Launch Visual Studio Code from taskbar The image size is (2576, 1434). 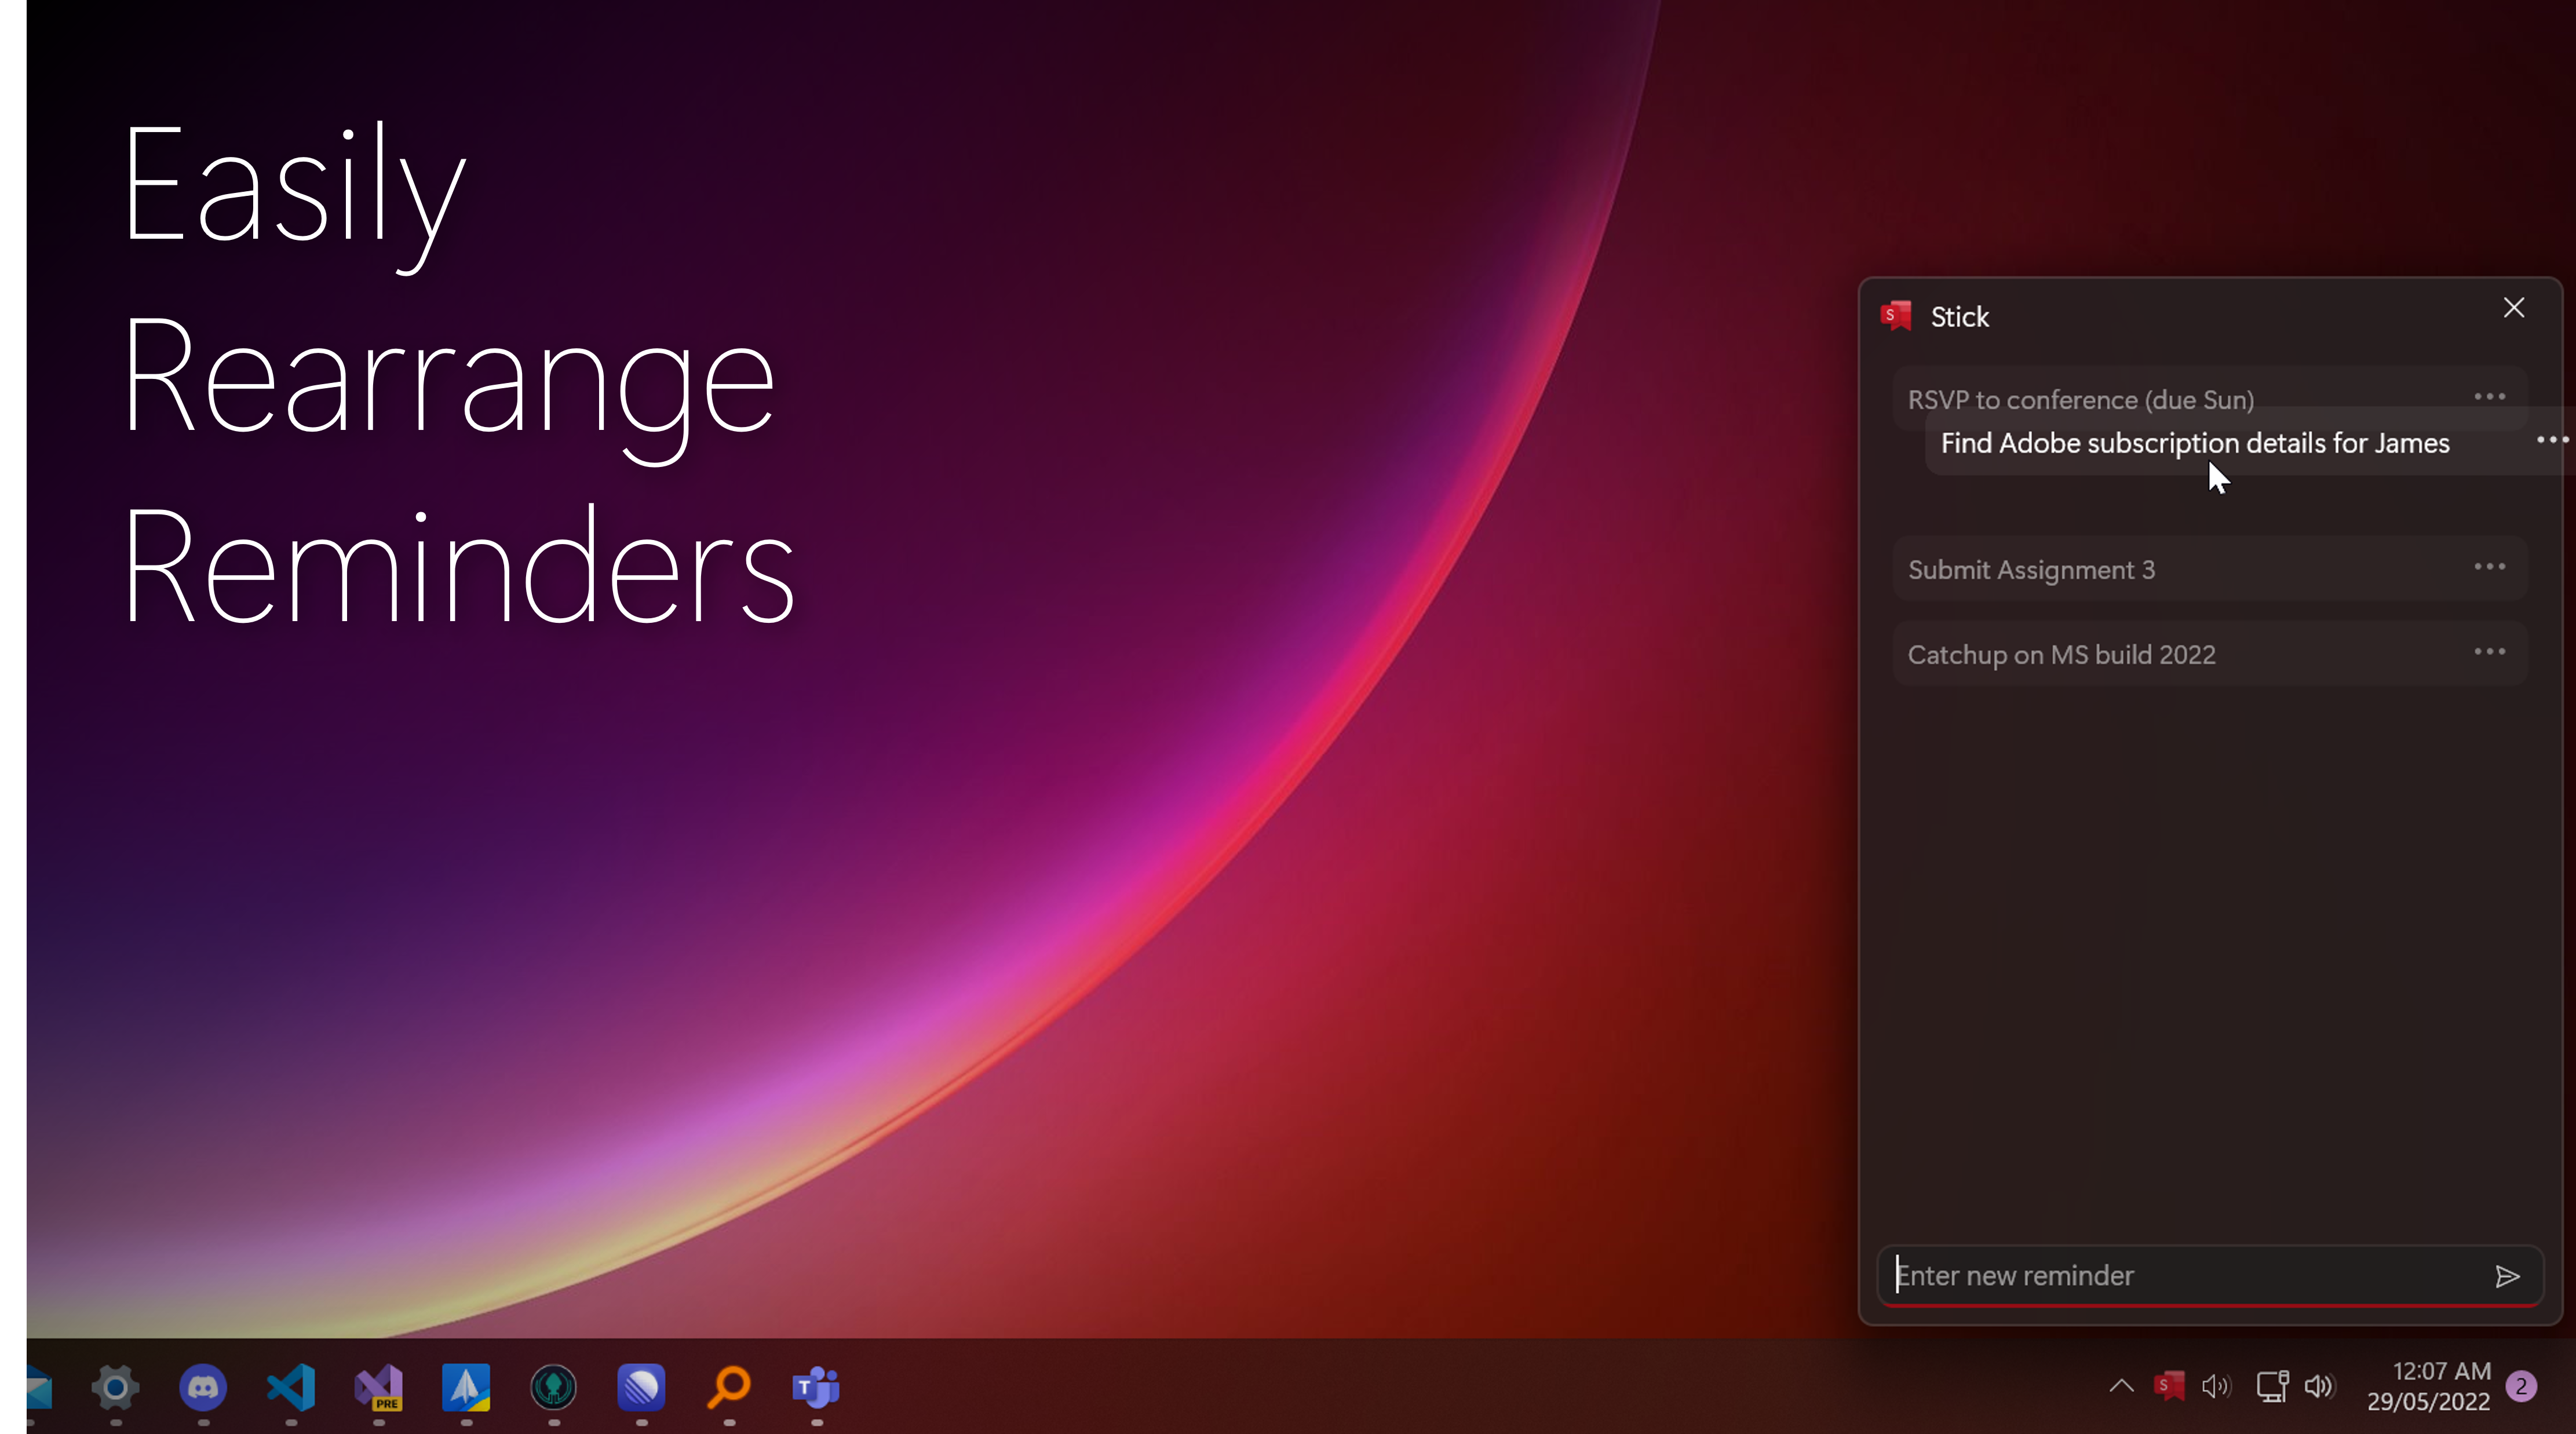[291, 1387]
